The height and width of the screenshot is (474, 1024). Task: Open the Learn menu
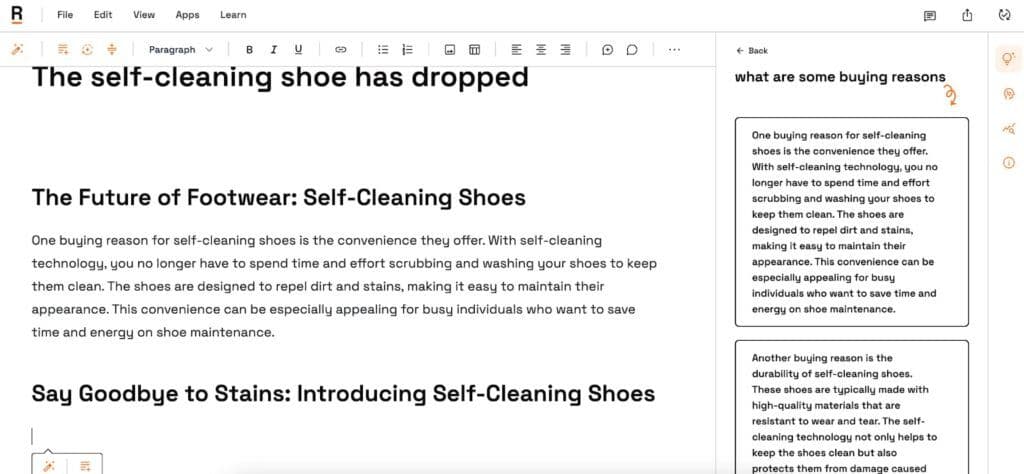233,14
